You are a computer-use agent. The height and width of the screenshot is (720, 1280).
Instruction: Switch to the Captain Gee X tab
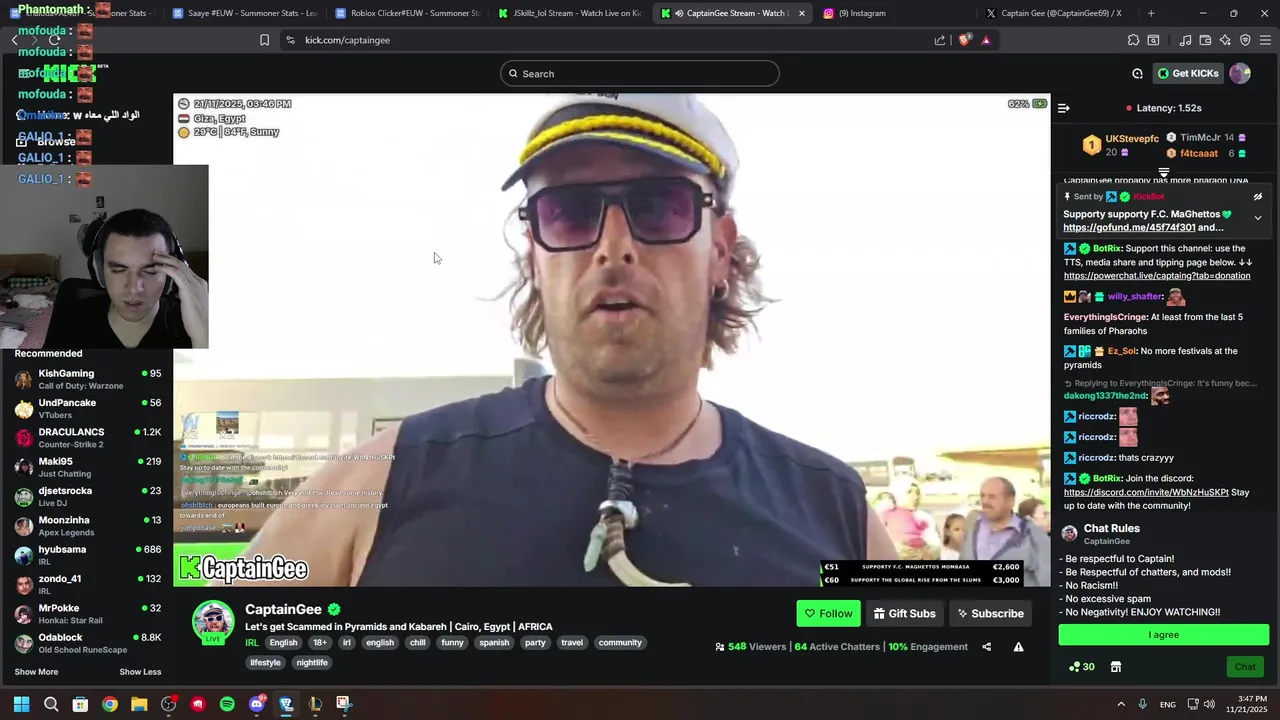[1058, 13]
